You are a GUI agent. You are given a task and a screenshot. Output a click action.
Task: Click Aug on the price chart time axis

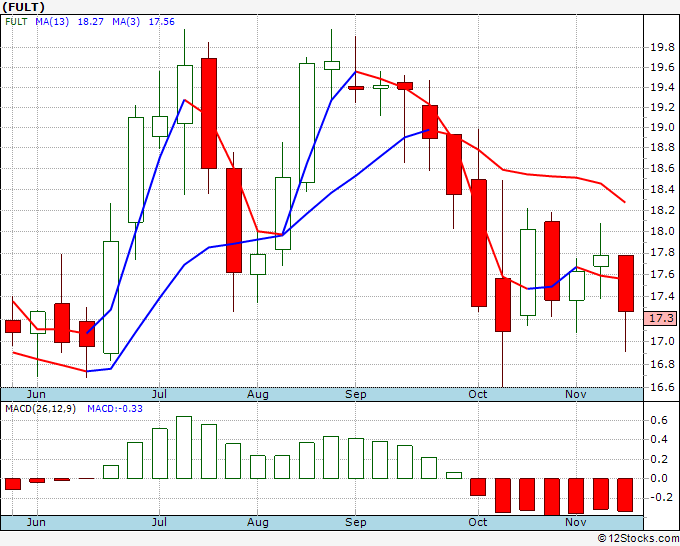coord(258,394)
